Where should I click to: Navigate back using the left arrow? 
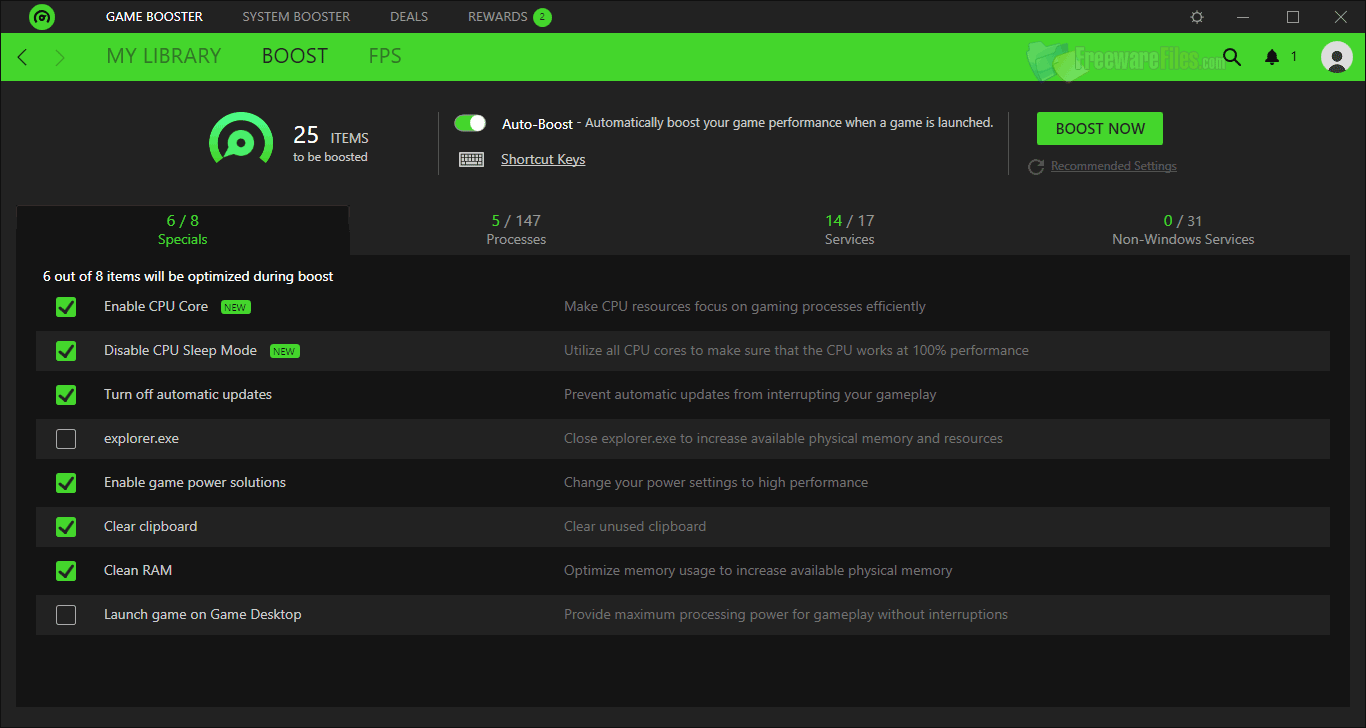21,57
